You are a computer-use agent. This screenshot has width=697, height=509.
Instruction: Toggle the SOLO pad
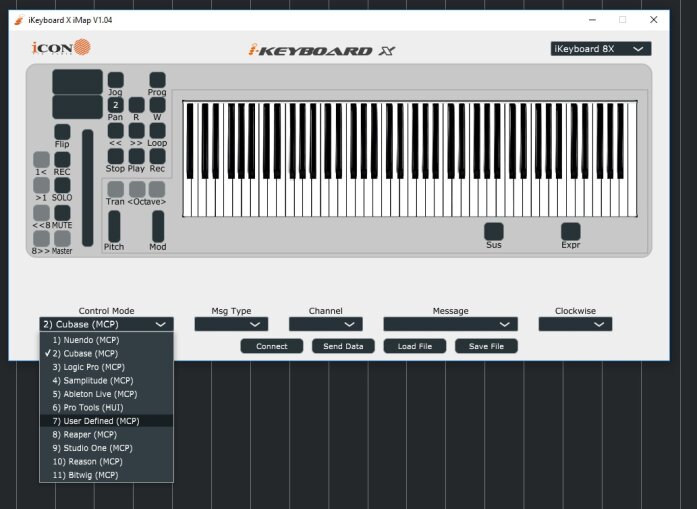[62, 185]
